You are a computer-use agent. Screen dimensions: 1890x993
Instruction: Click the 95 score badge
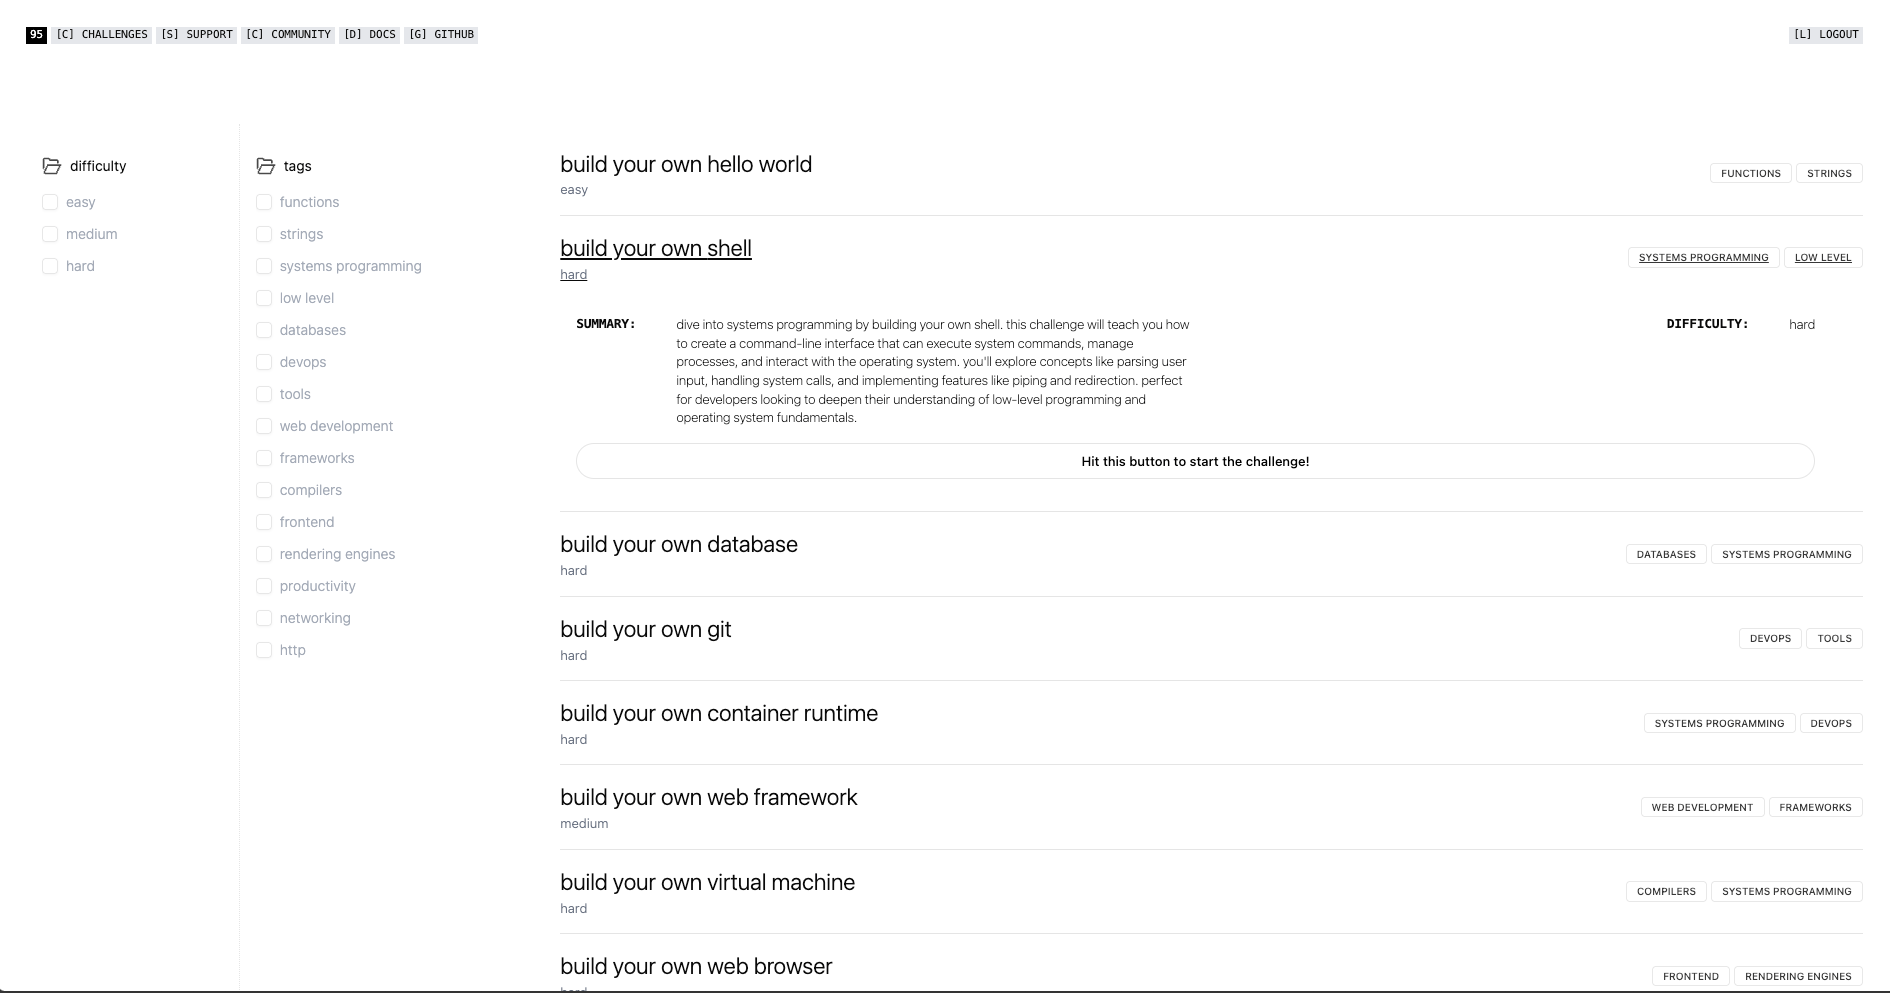[x=36, y=35]
